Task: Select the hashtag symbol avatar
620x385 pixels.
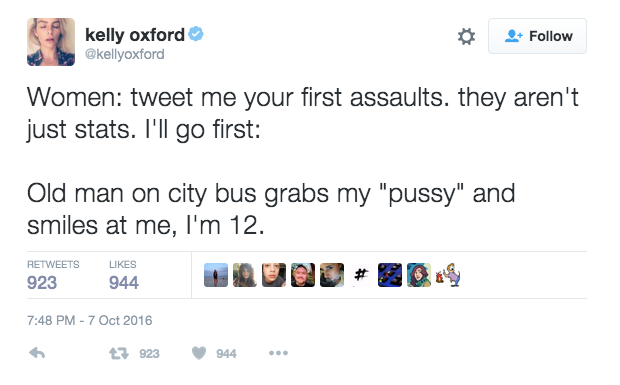Action: [361, 275]
